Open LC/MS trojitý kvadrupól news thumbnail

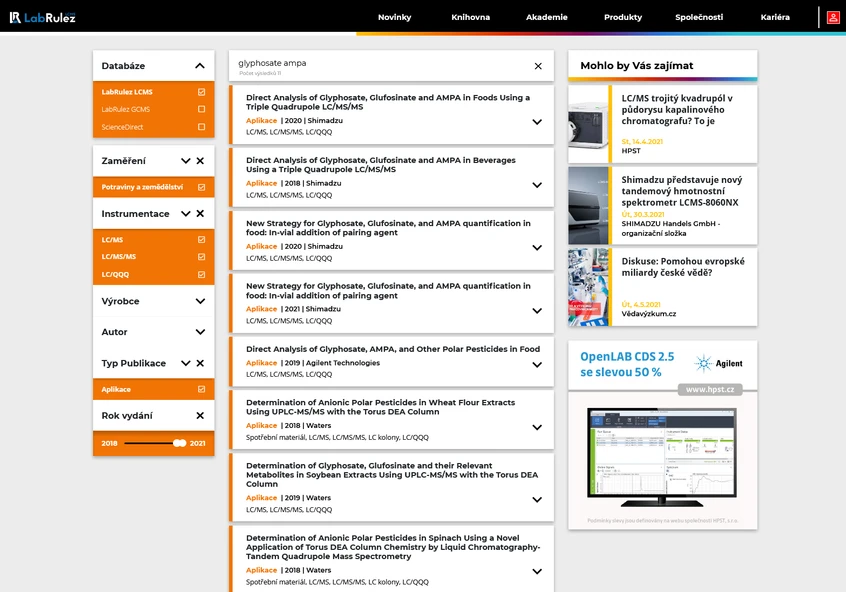coord(588,124)
